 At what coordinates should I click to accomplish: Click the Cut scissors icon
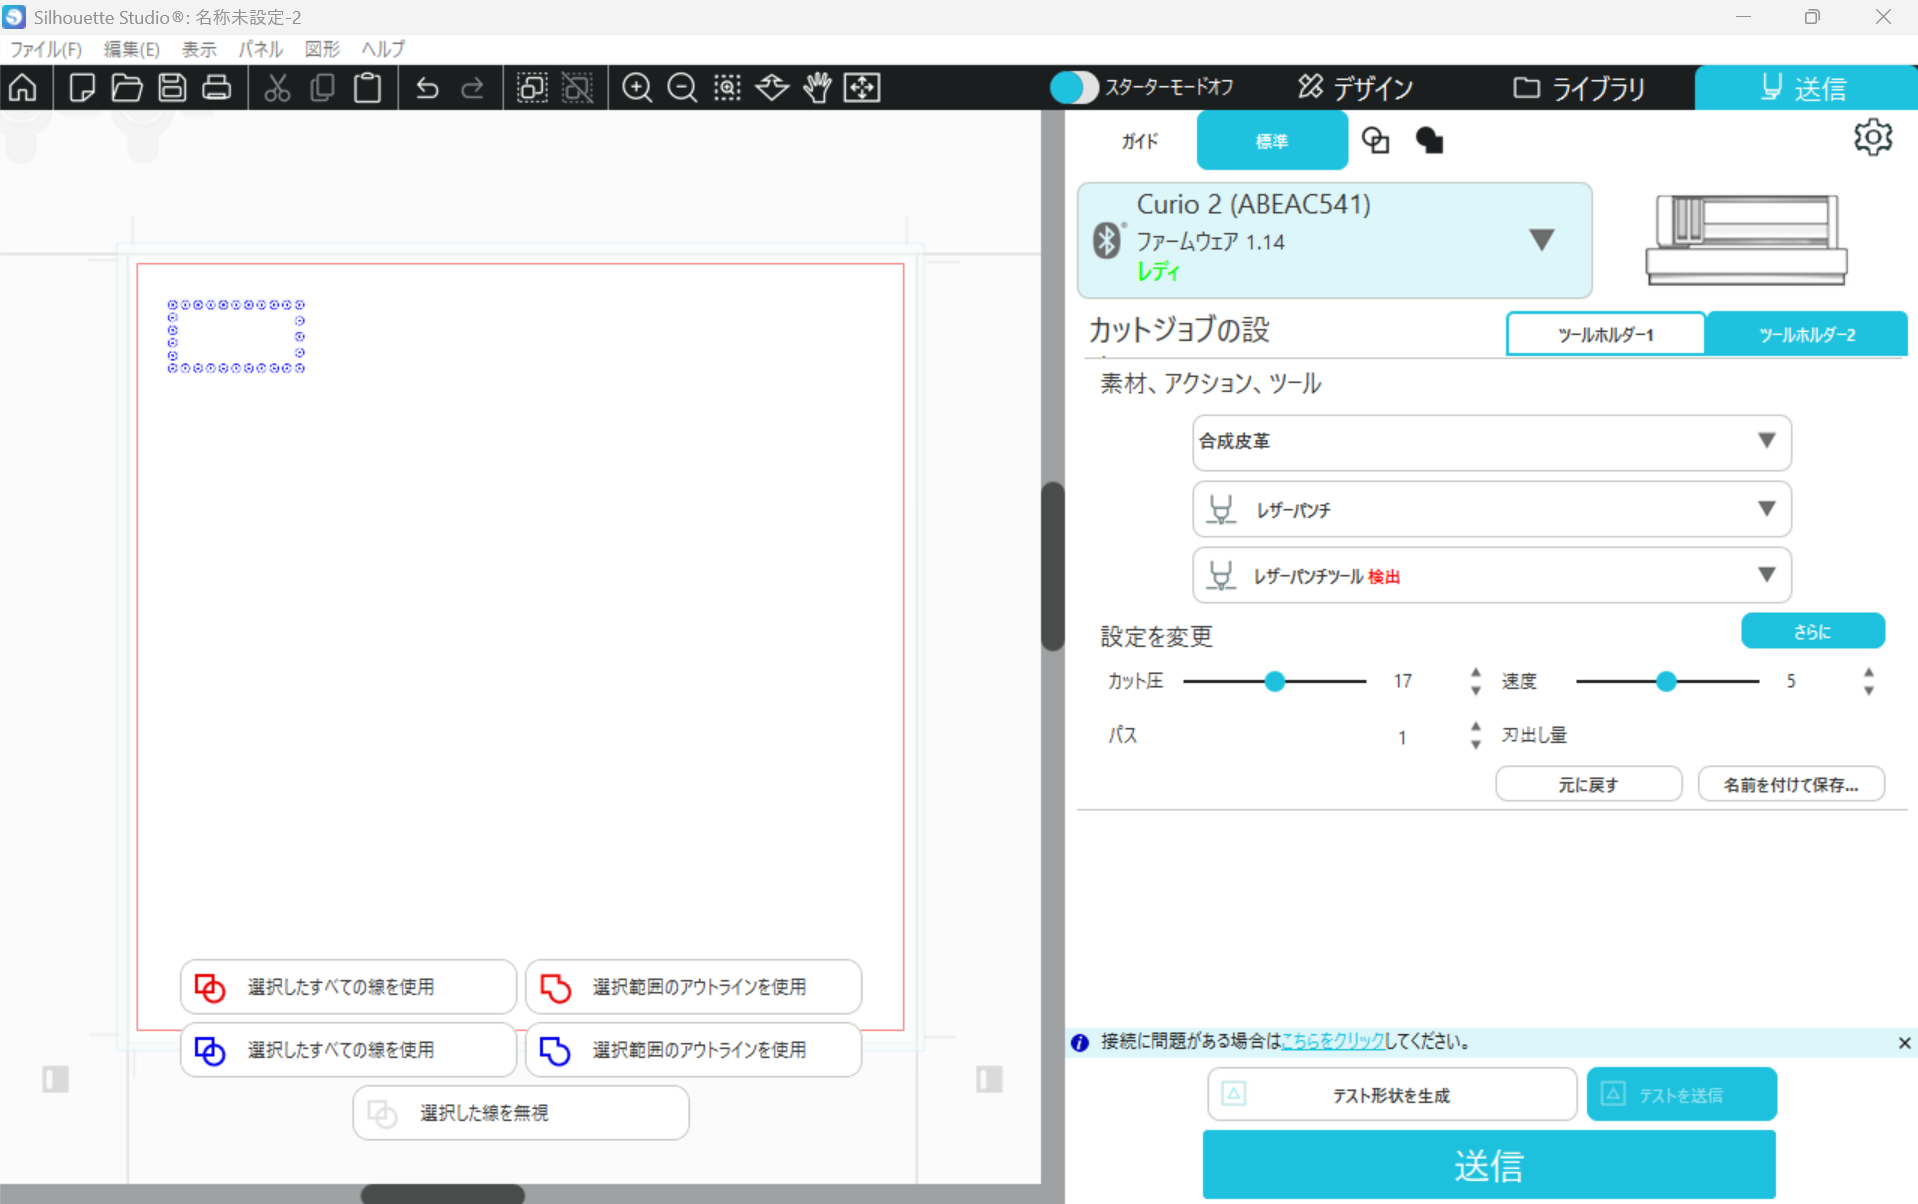coord(277,88)
